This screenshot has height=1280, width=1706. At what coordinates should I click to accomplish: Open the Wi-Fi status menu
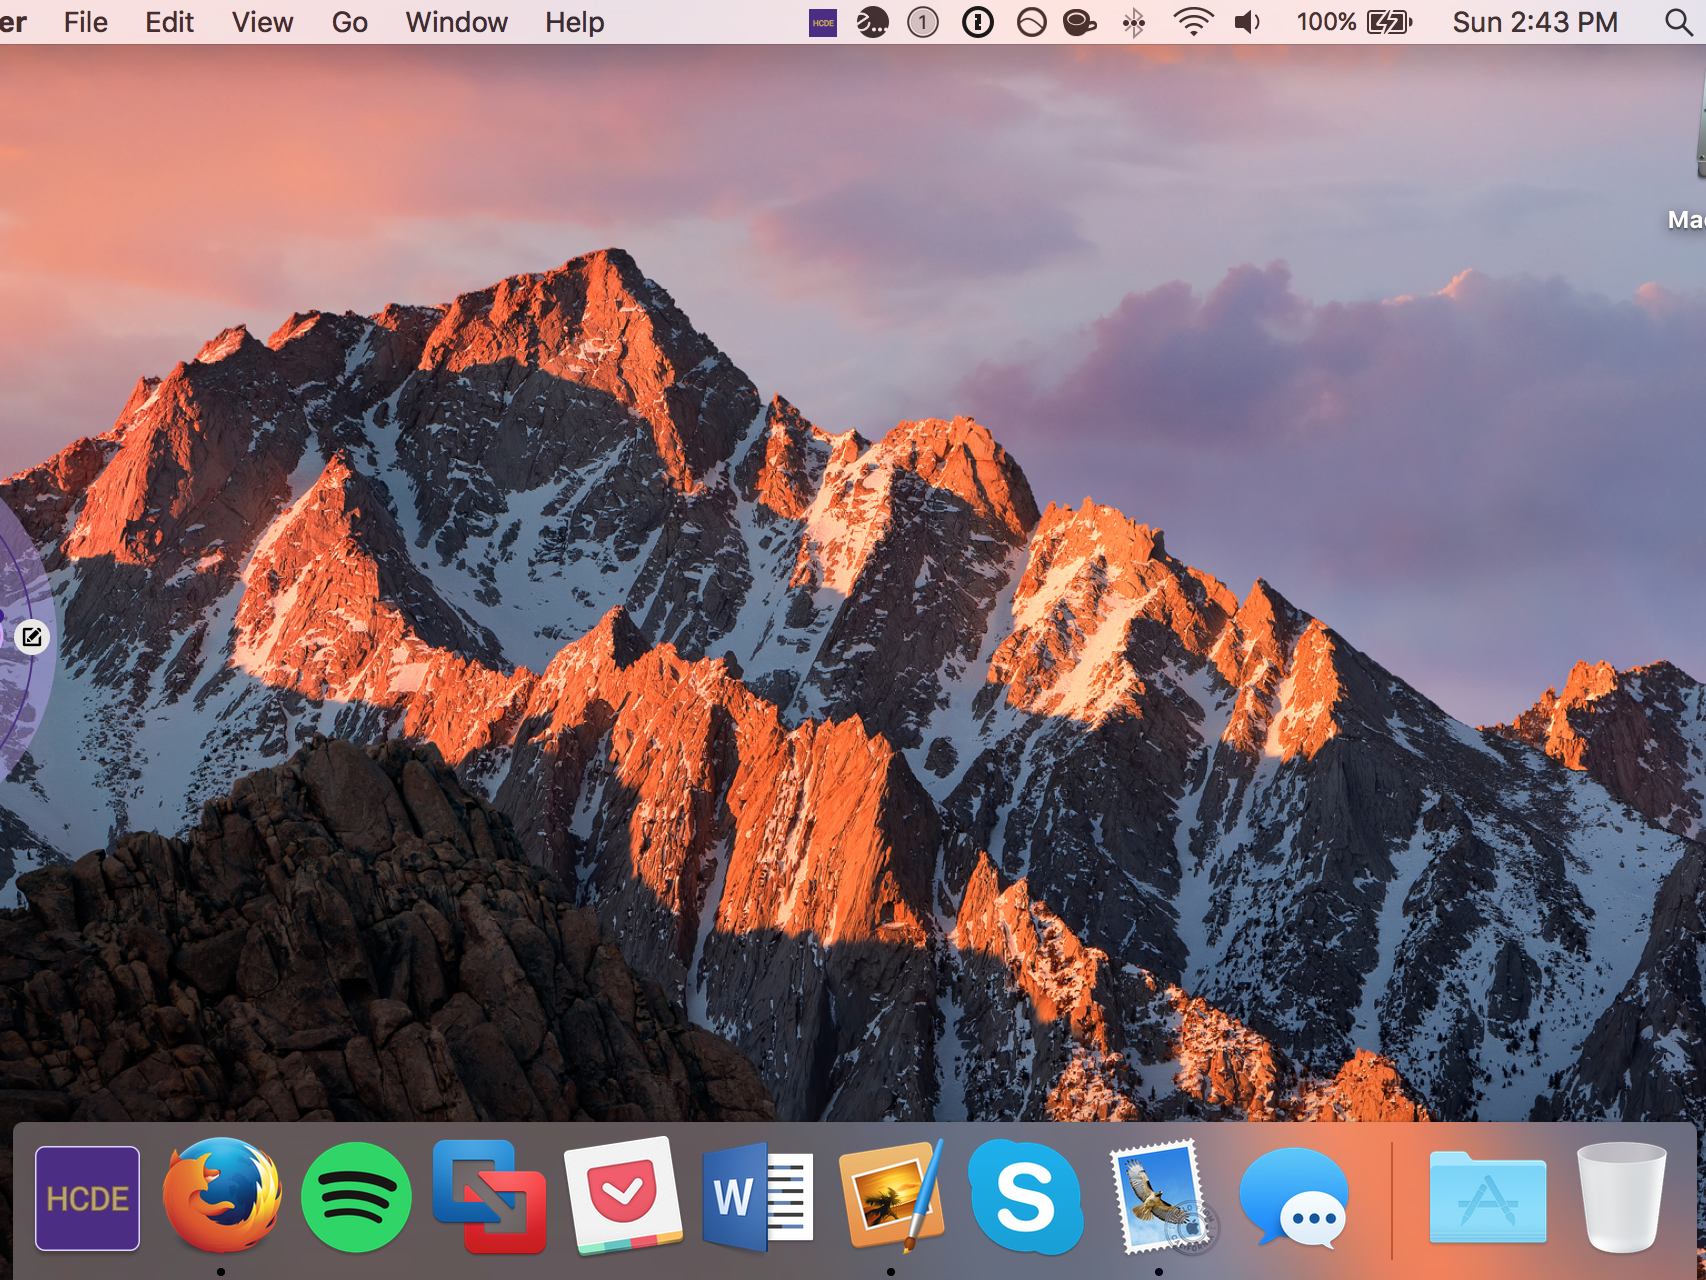(x=1192, y=22)
